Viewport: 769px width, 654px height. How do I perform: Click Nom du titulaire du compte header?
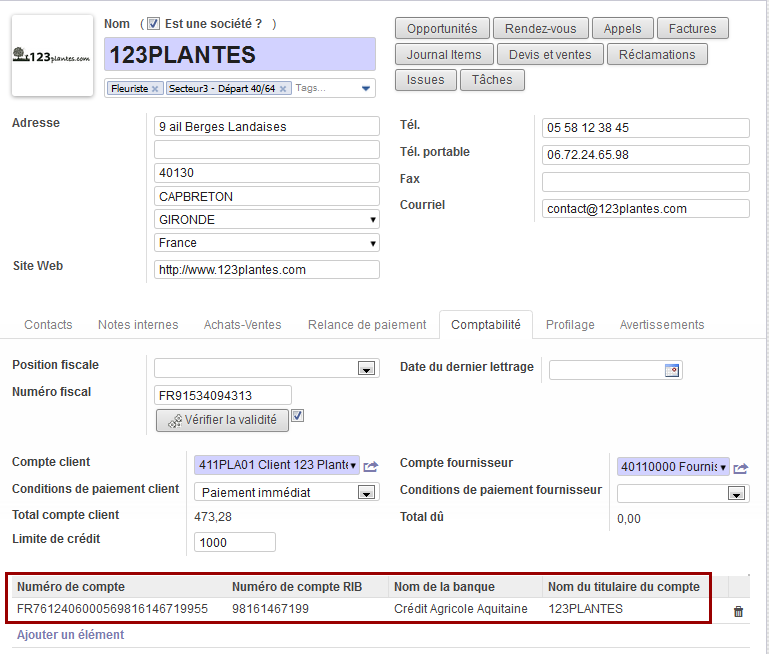click(x=624, y=586)
